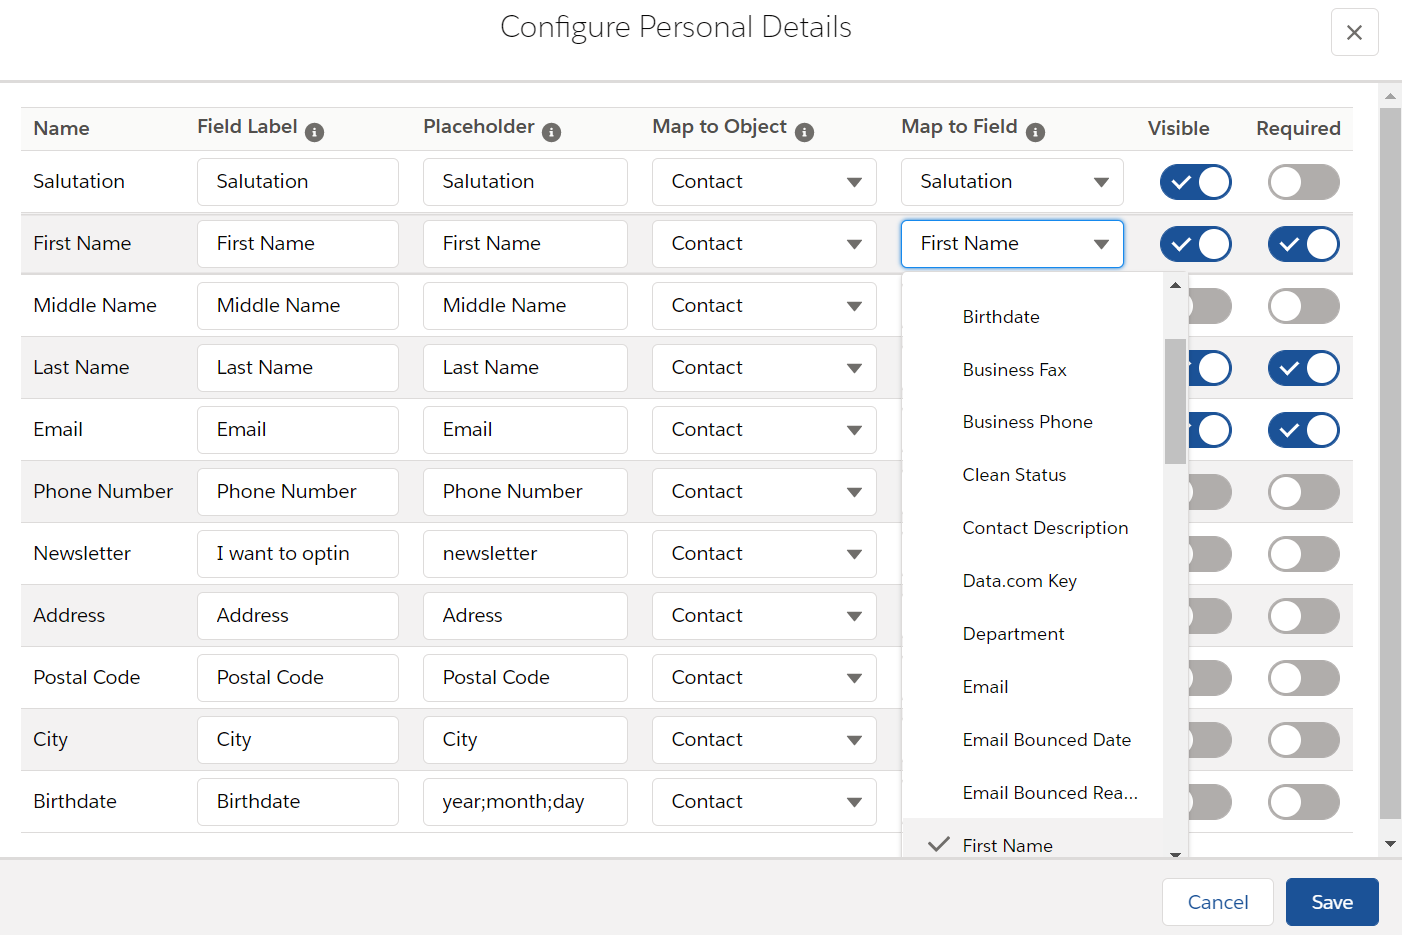Enable the Required toggle for Phone Number
This screenshot has width=1402, height=935.
pyautogui.click(x=1303, y=491)
